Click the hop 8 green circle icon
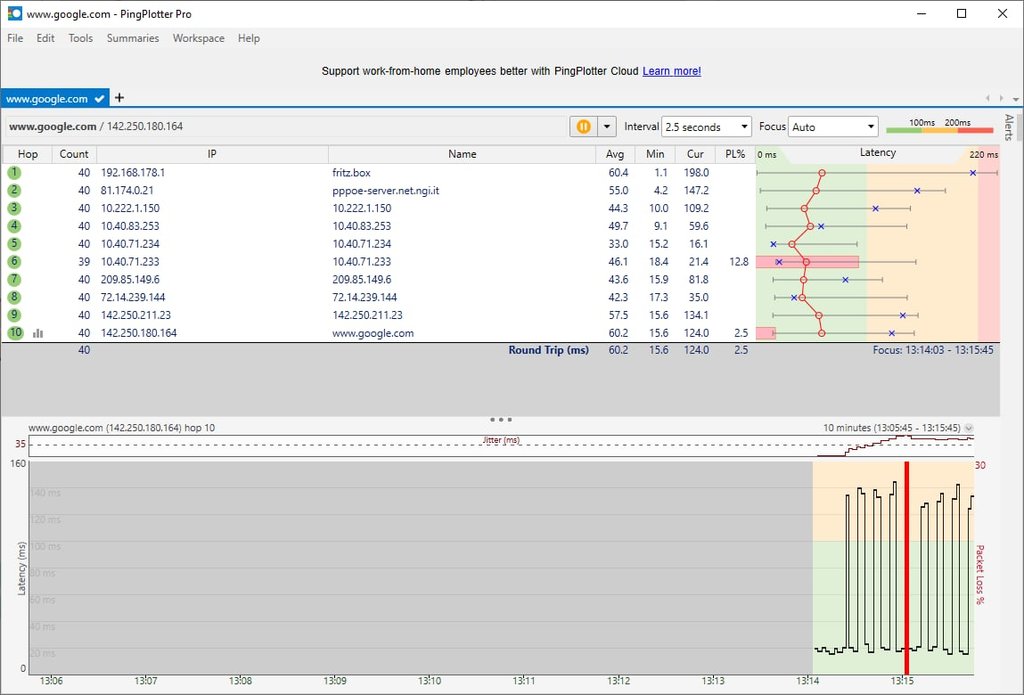This screenshot has height=695, width=1024. (14, 297)
